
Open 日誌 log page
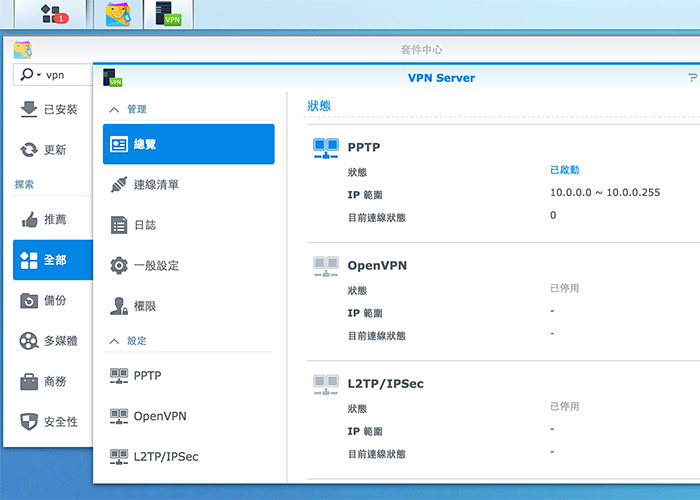point(188,225)
